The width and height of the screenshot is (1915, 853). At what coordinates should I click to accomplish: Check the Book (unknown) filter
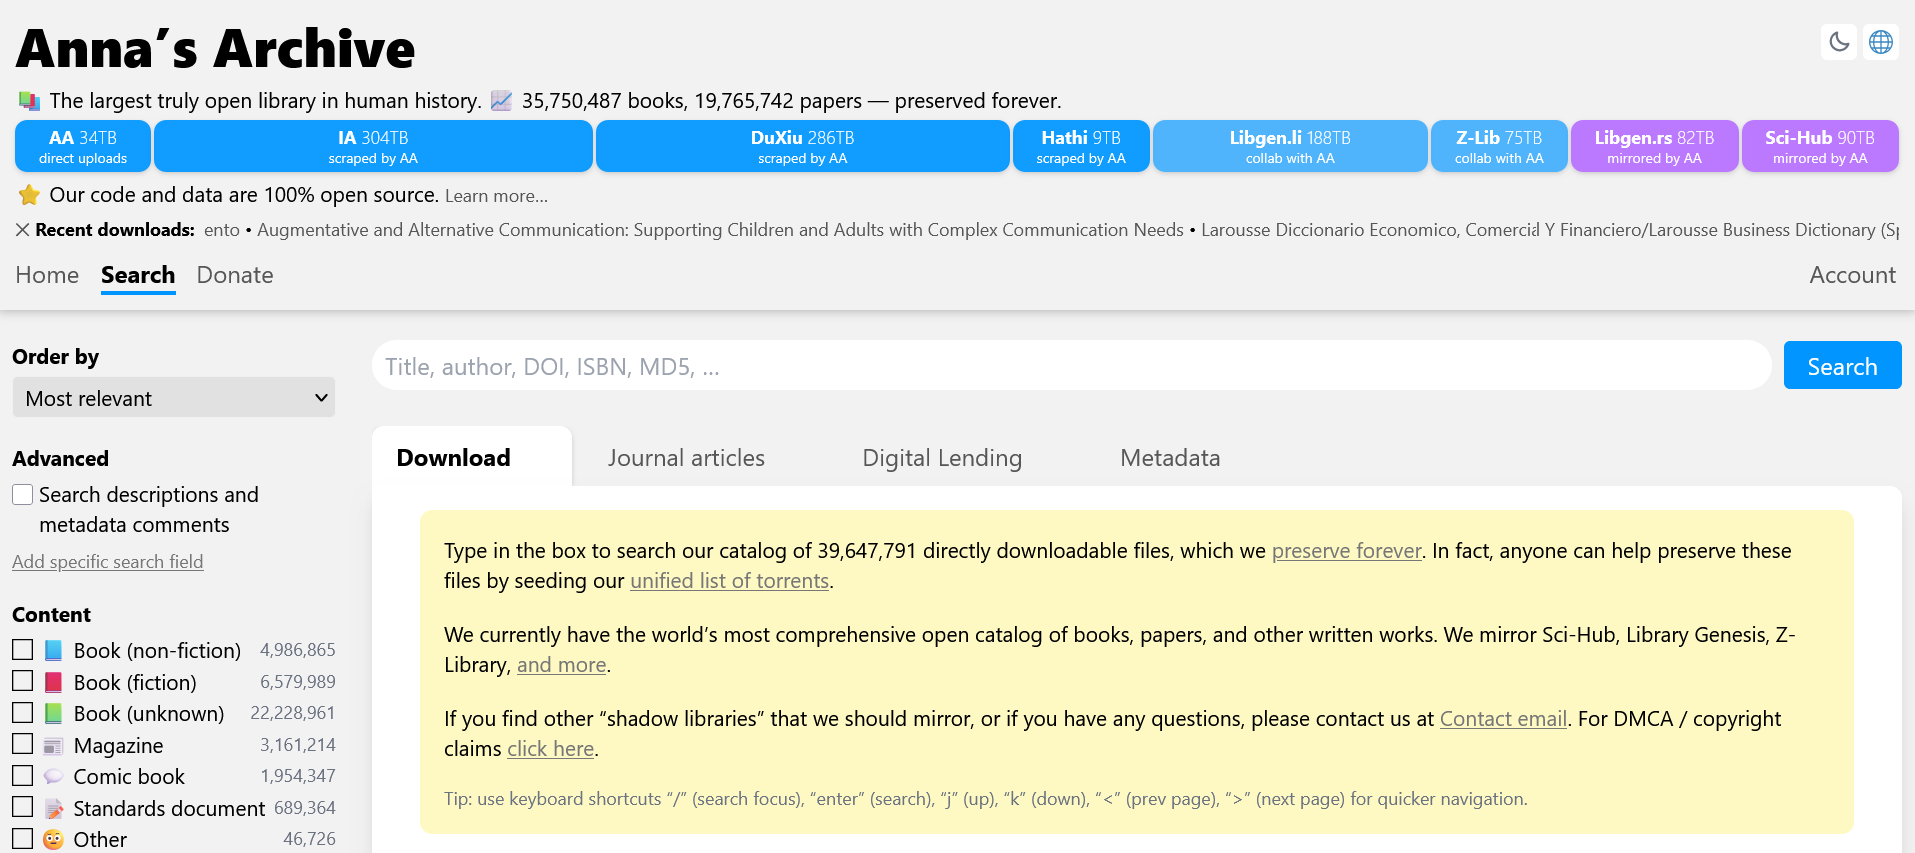coord(23,713)
